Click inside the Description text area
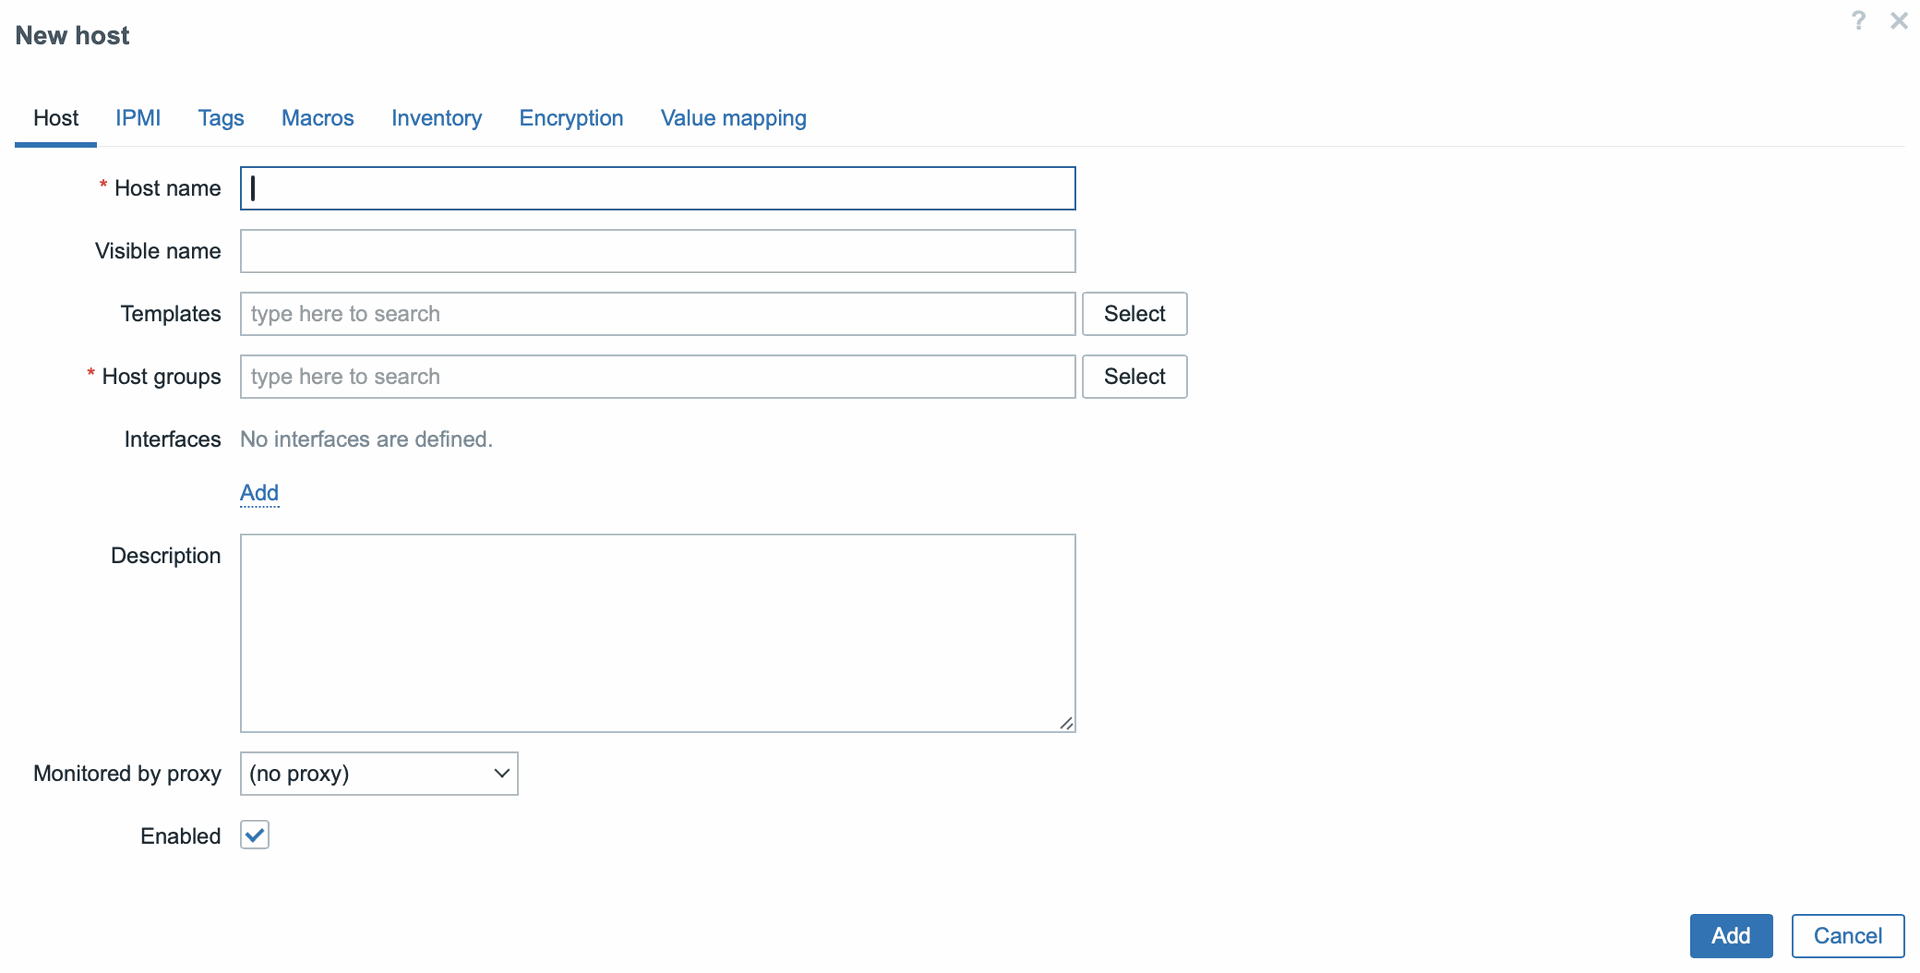The width and height of the screenshot is (1920, 973). pyautogui.click(x=658, y=633)
